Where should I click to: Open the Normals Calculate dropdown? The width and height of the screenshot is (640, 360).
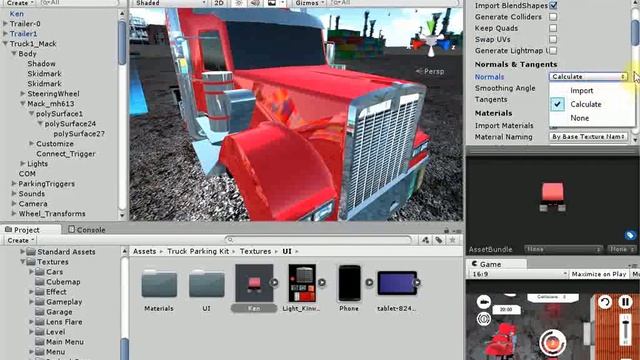(588, 77)
